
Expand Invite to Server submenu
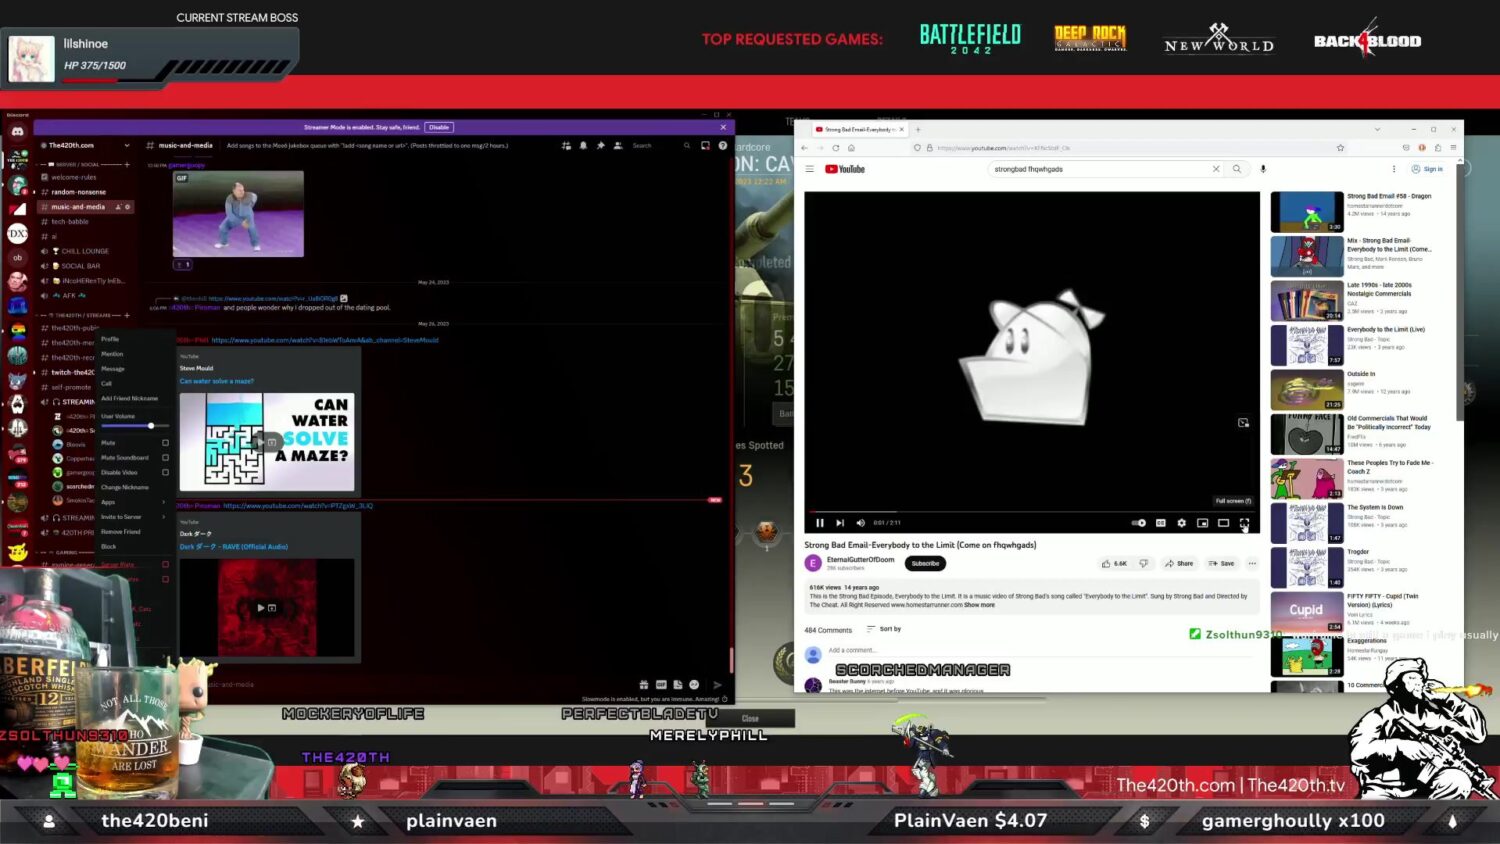coord(135,517)
